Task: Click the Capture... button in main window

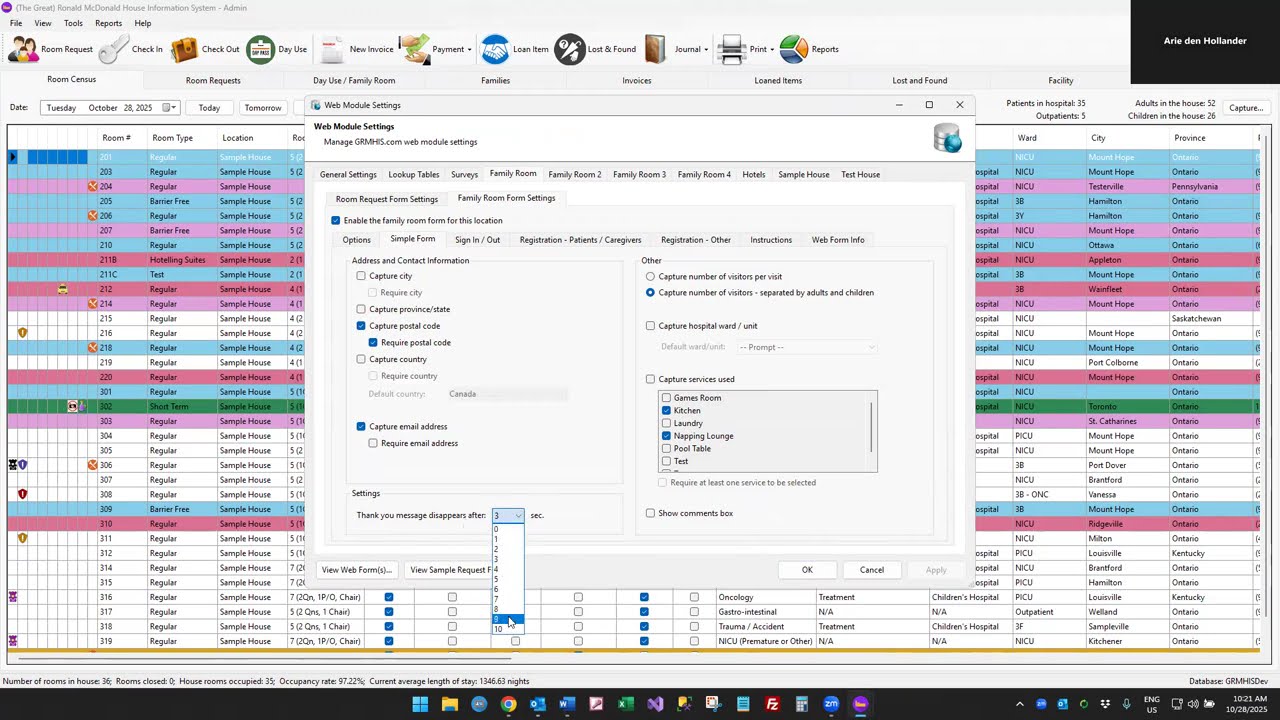Action: 1246,108
